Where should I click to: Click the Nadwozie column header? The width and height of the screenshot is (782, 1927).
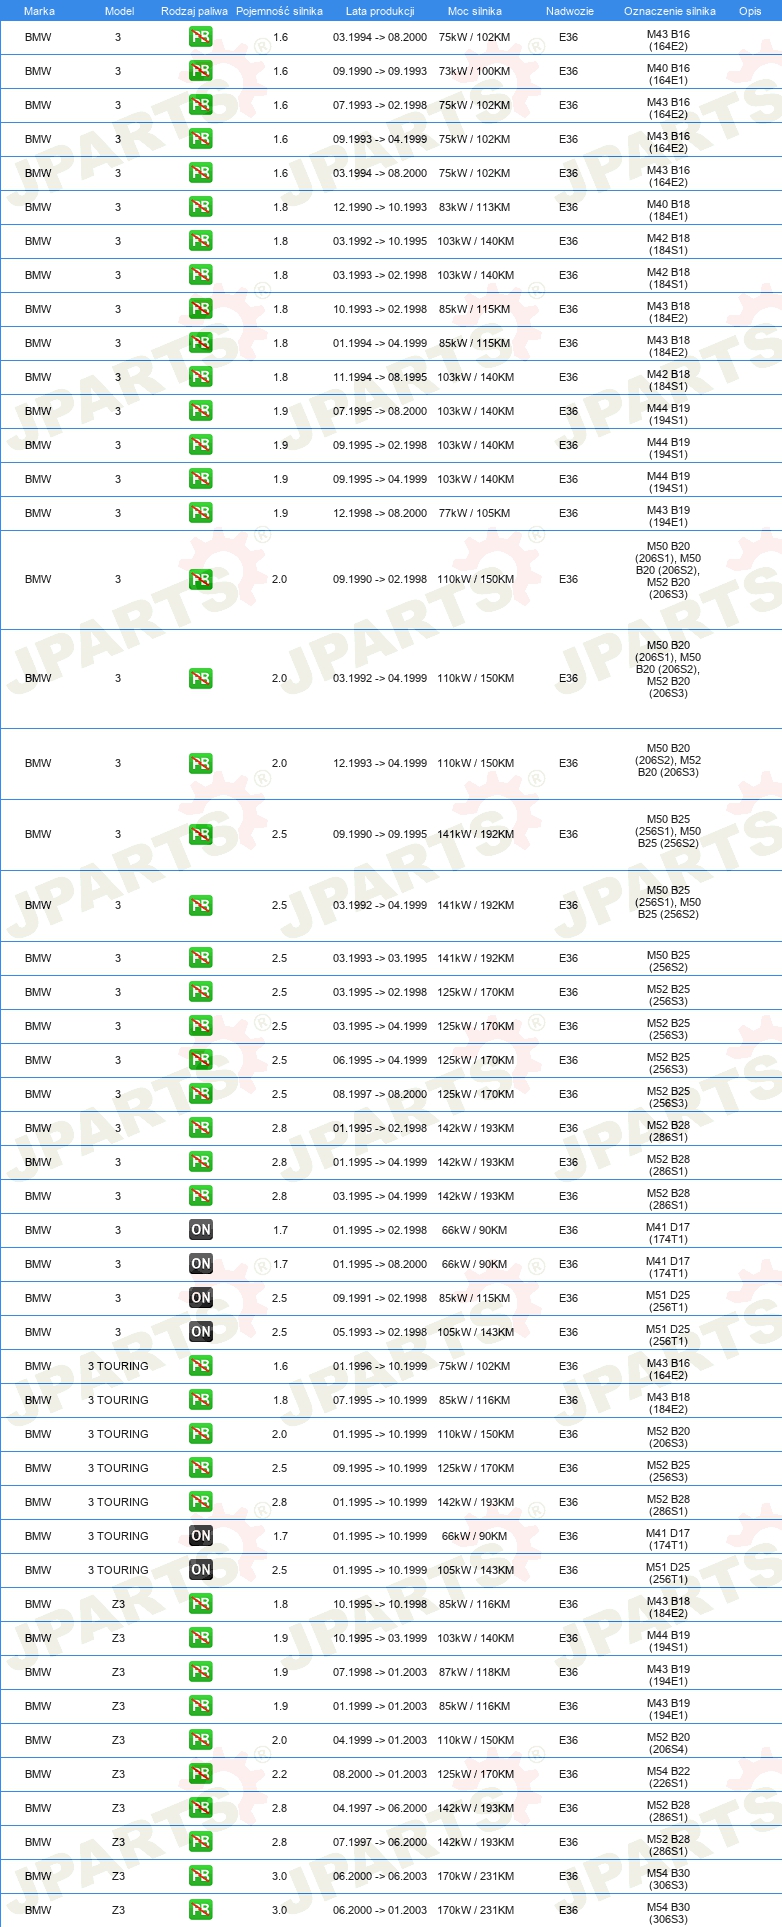[570, 11]
